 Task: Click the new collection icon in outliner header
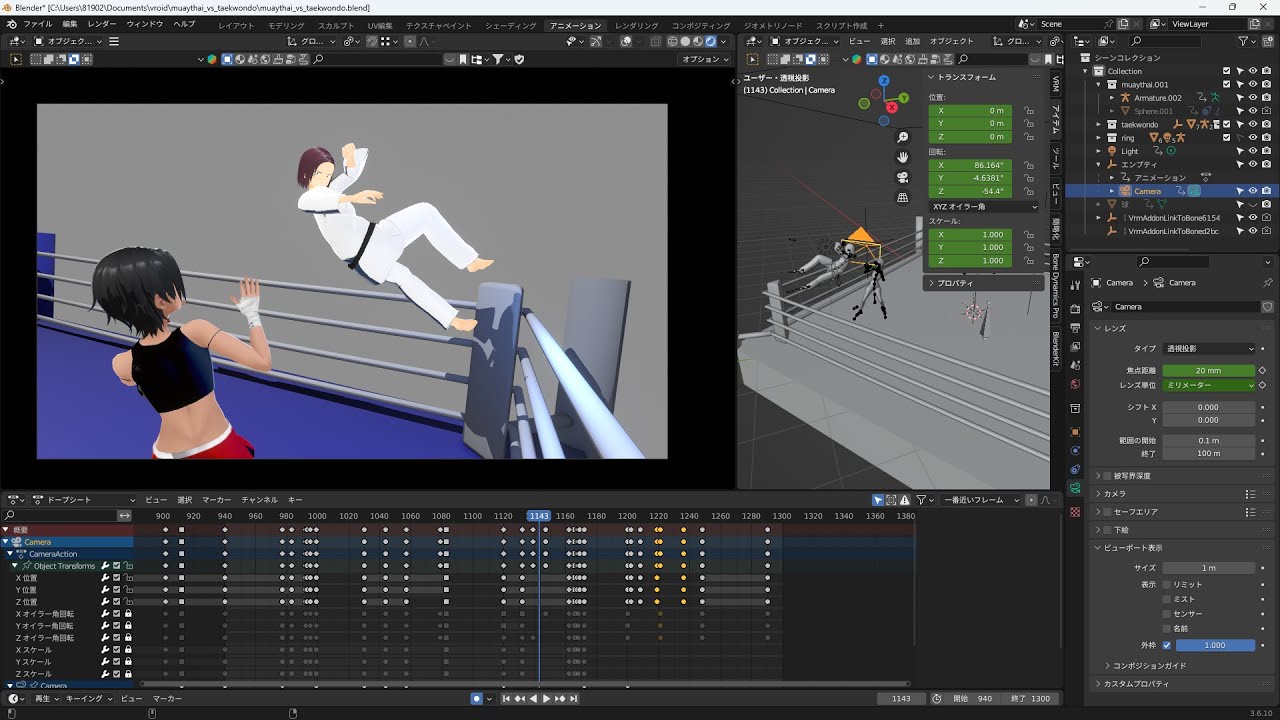click(1269, 41)
